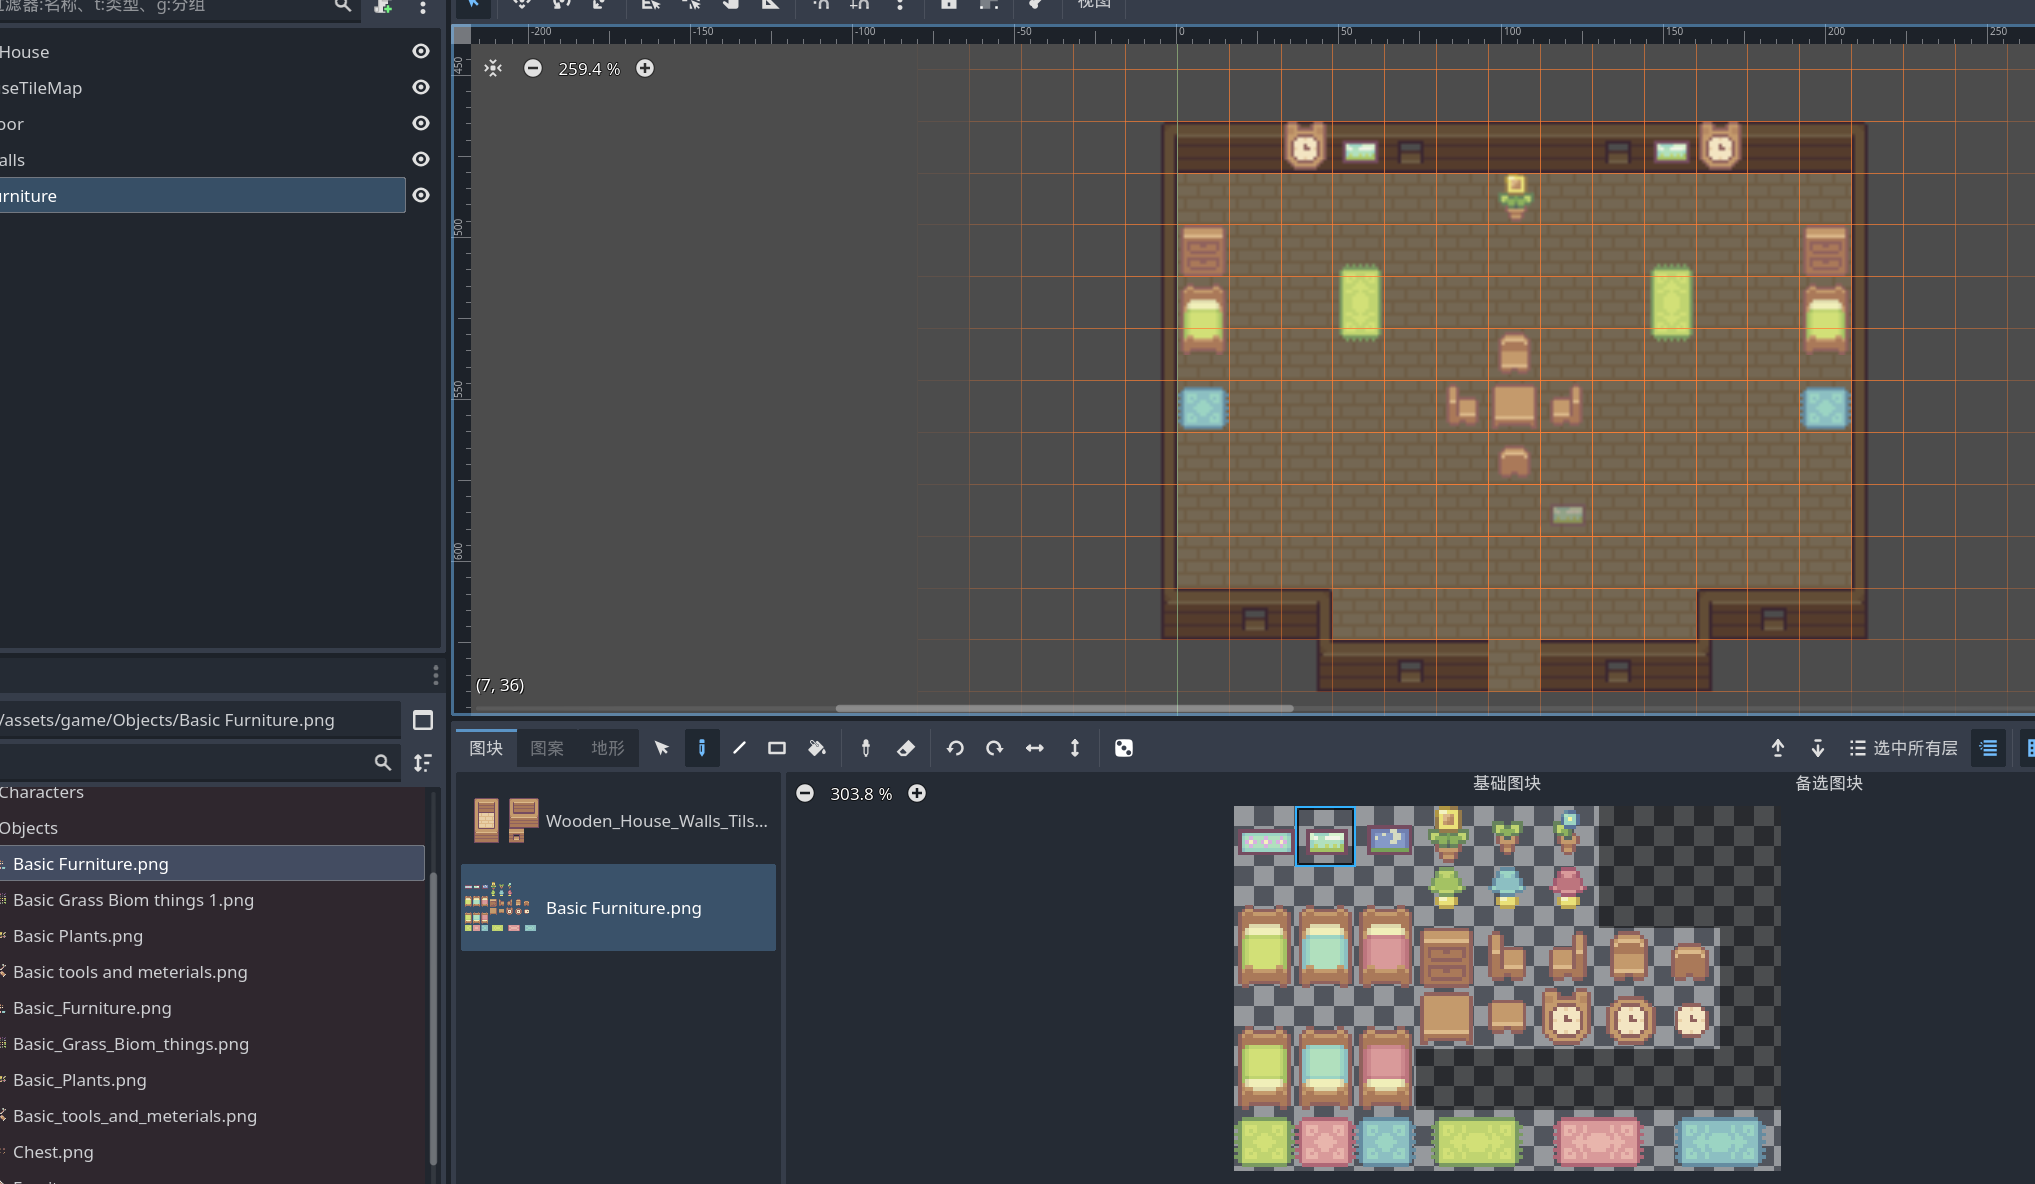The image size is (2035, 1184).
Task: Toggle visibility of the Furniture layer
Action: (x=421, y=195)
